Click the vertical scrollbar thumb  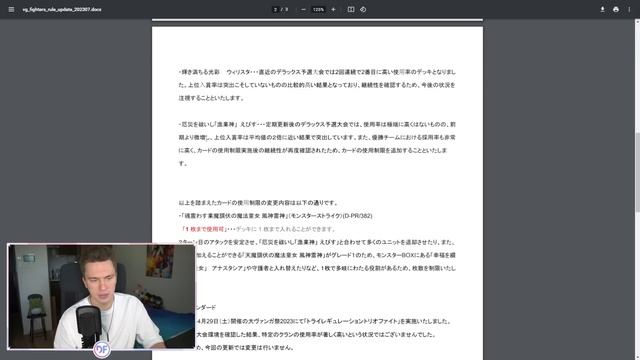pos(637,172)
